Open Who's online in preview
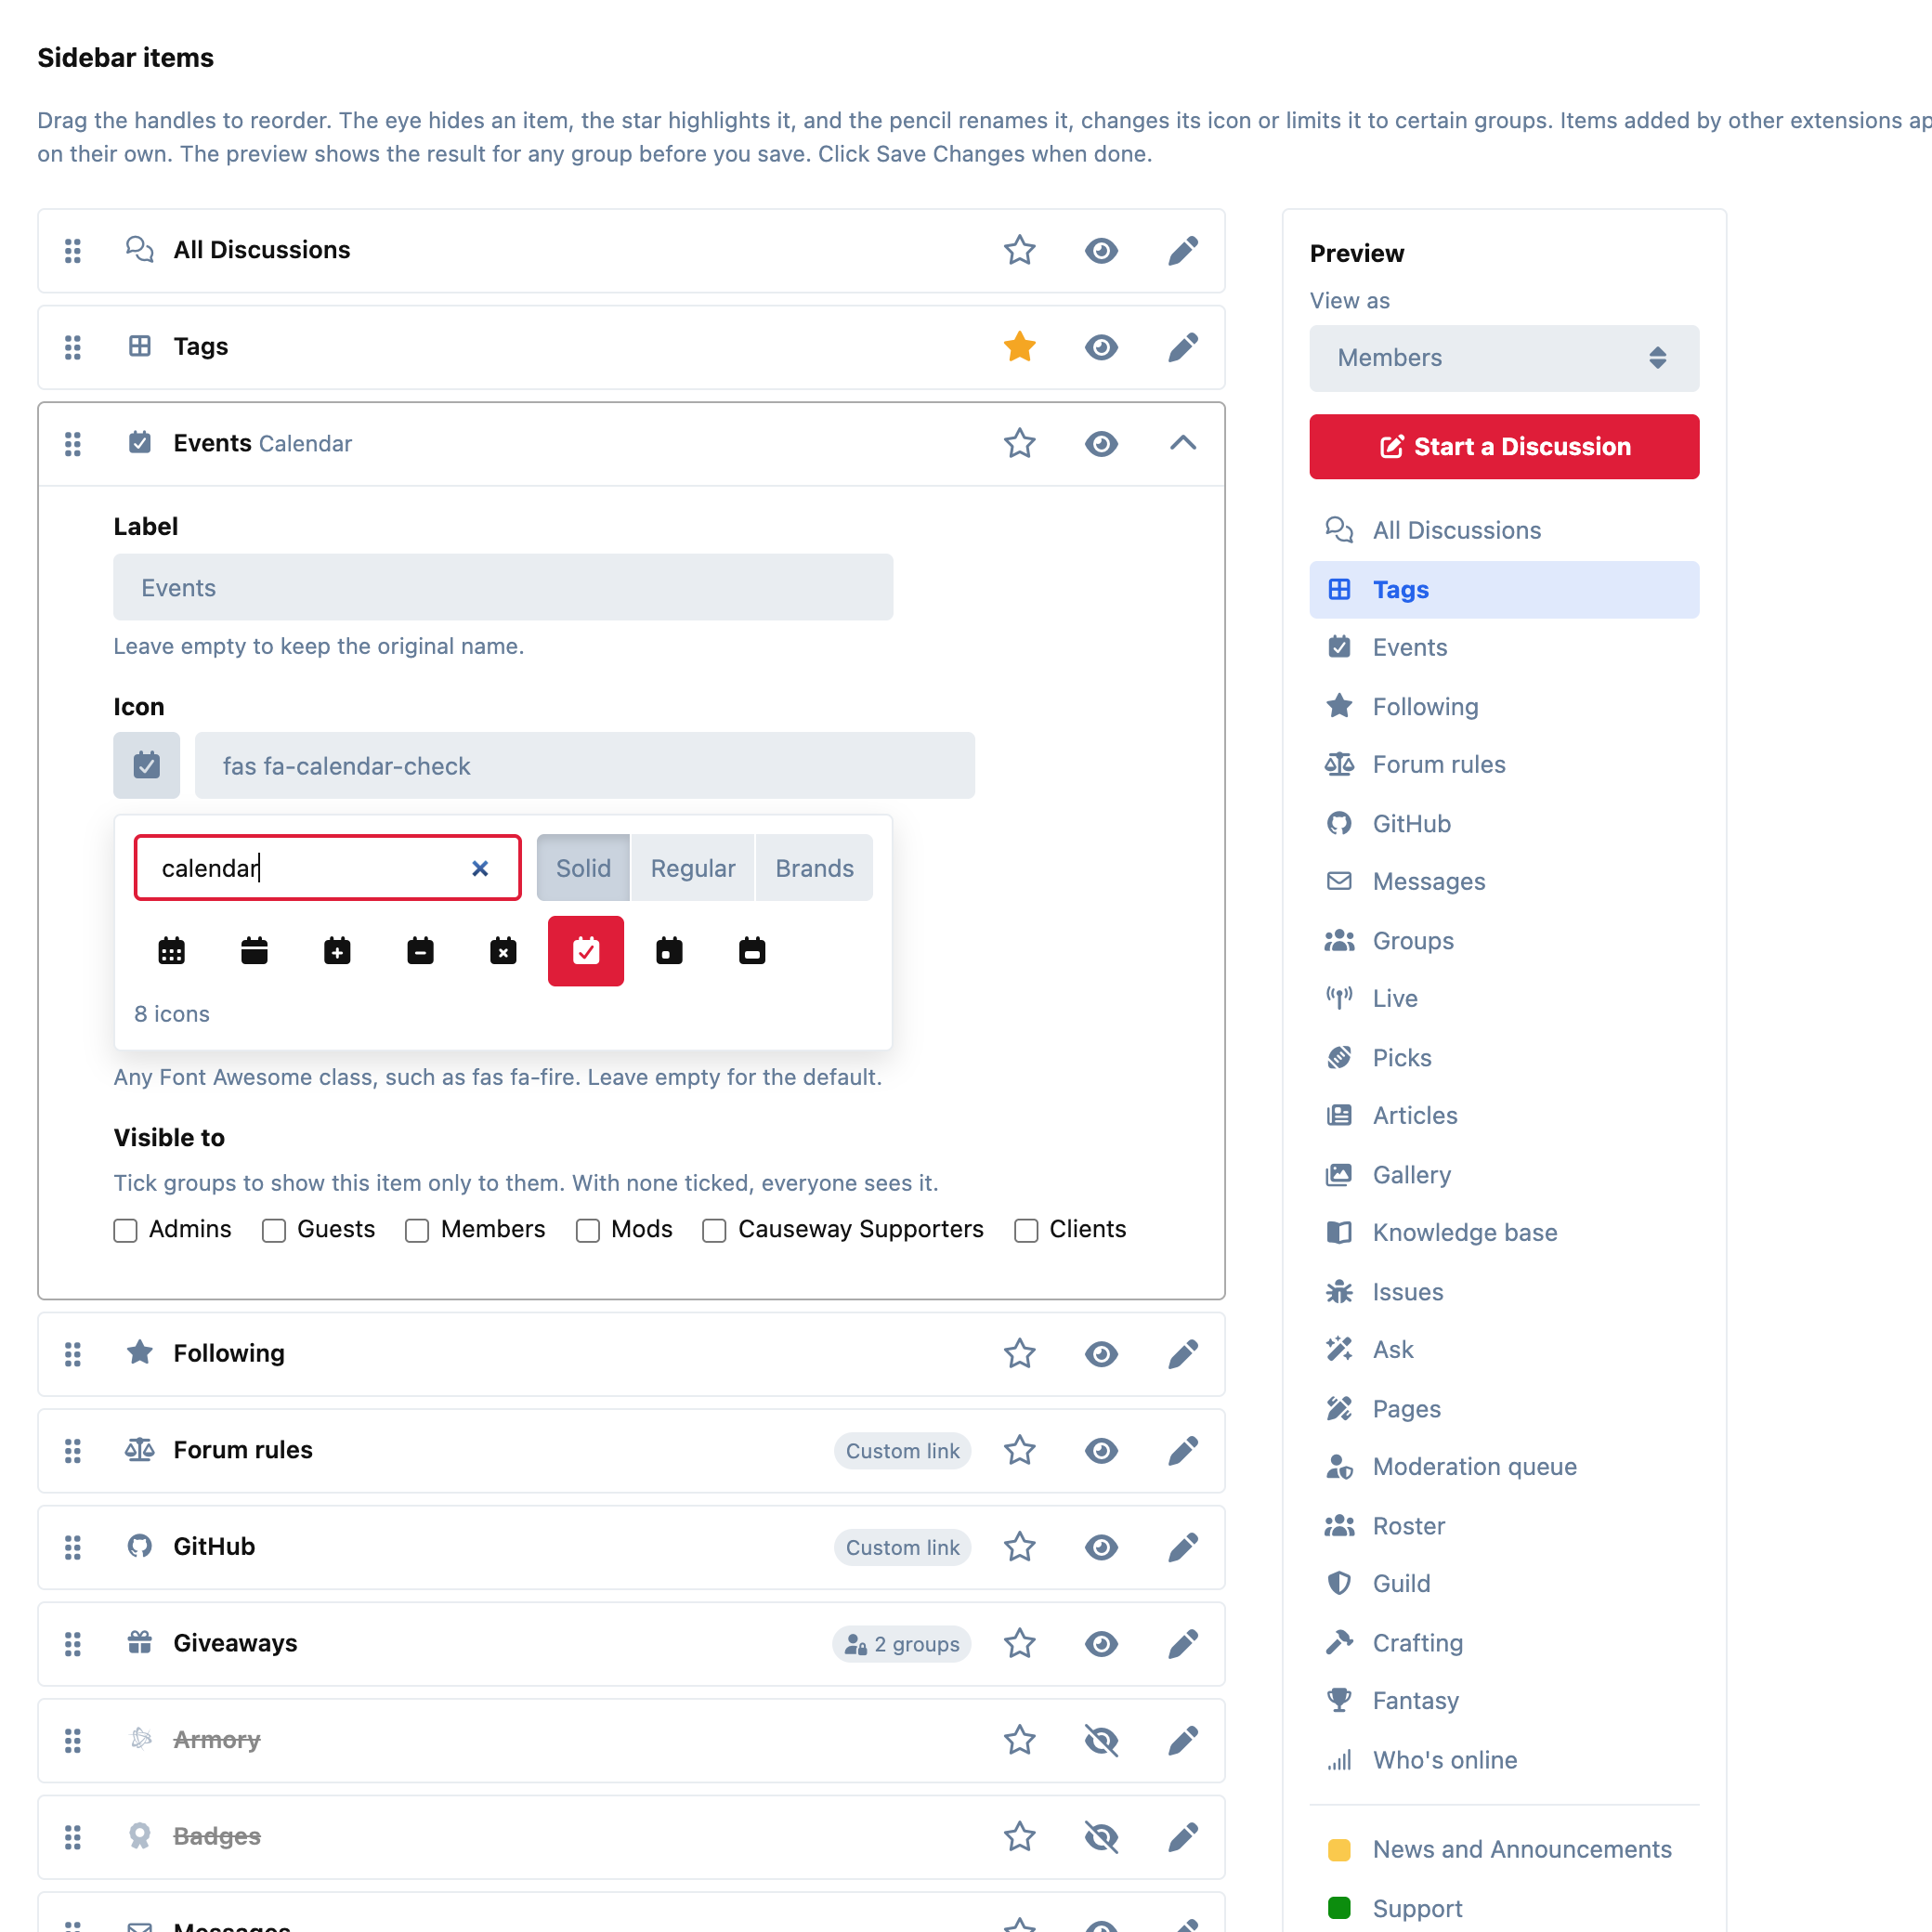This screenshot has width=1932, height=1932. [x=1504, y=1760]
